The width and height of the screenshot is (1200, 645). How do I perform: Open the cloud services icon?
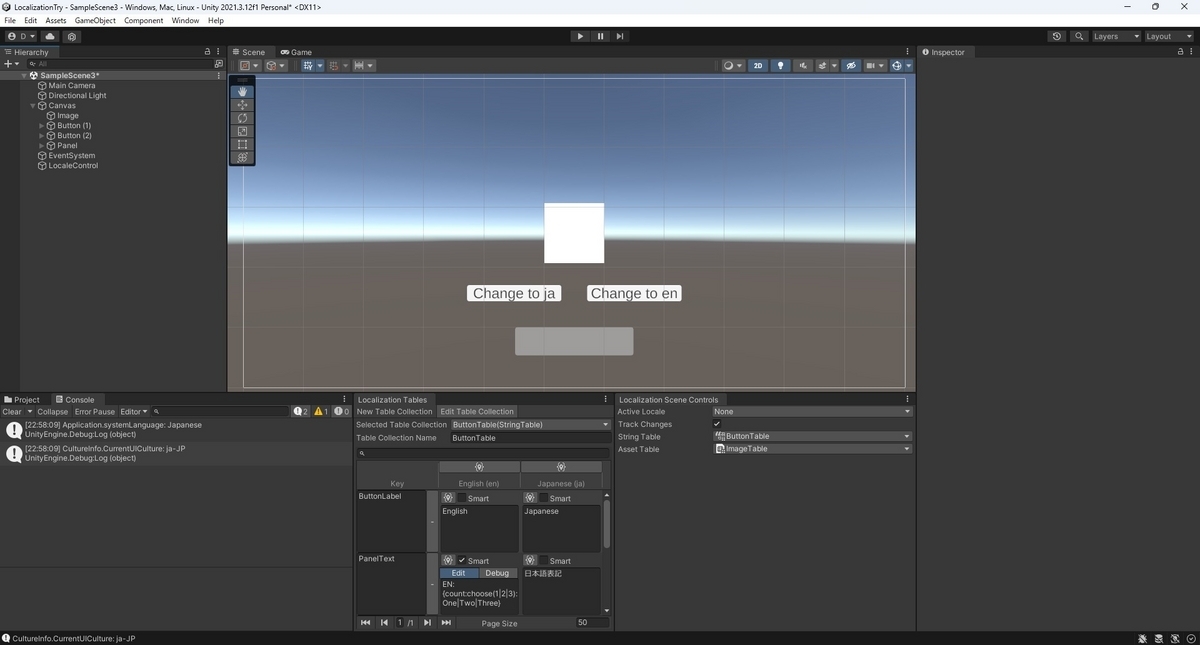(50, 36)
